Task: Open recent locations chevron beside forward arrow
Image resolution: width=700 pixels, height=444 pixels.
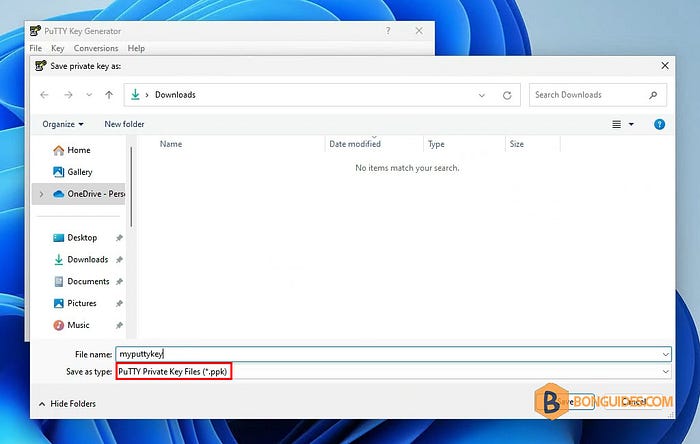Action: click(89, 95)
